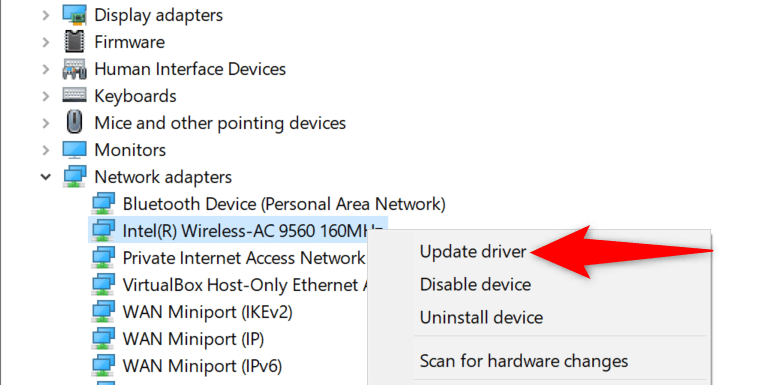Click the Network adapters category icon
The height and width of the screenshot is (385, 765).
click(x=74, y=177)
